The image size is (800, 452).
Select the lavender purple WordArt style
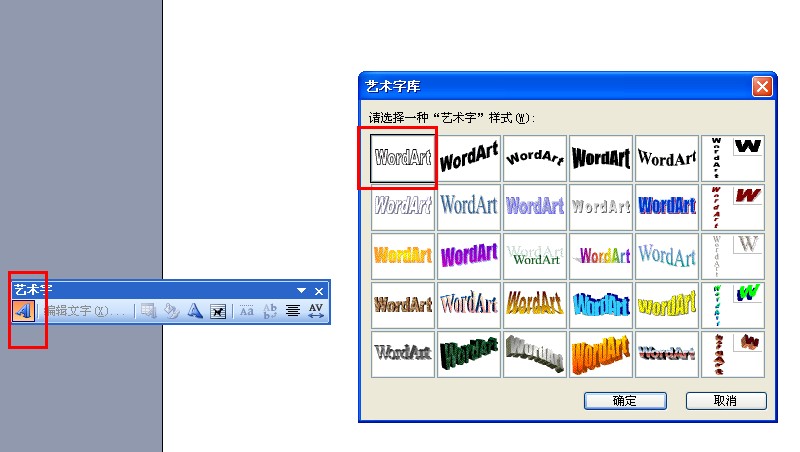click(x=535, y=207)
